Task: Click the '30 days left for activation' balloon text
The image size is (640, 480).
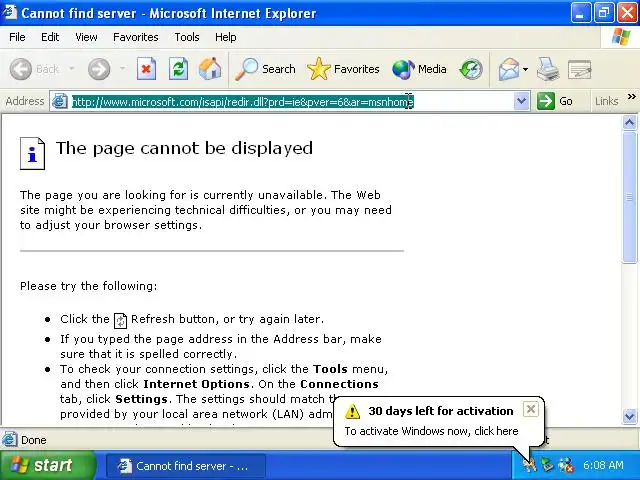Action: [x=441, y=411]
